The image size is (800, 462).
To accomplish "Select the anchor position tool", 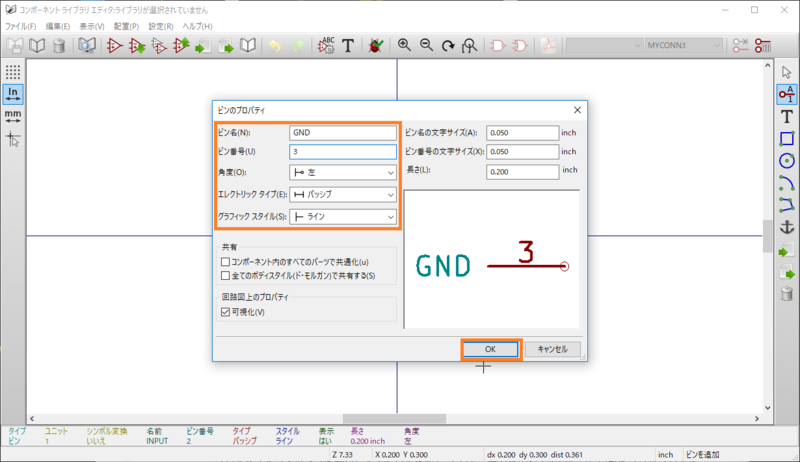I will pyautogui.click(x=787, y=227).
